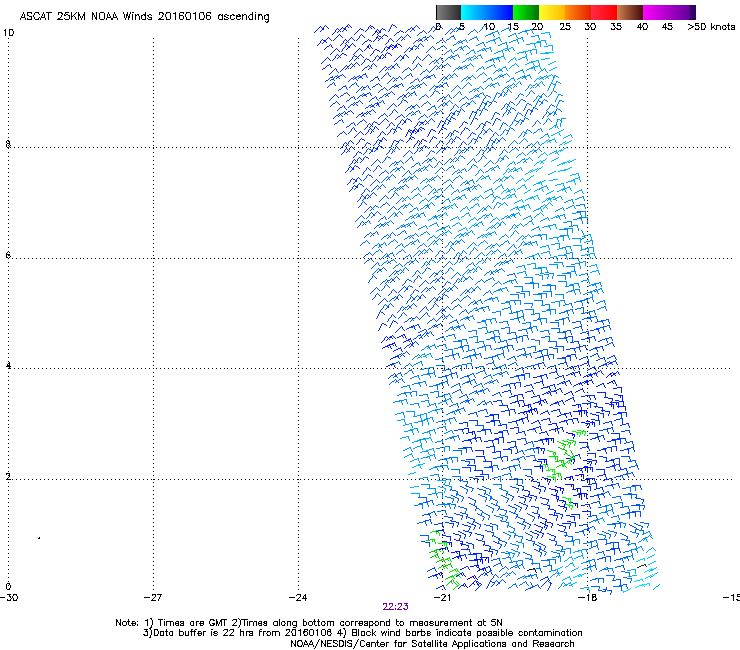Click the latitude axis label '4'

(8, 365)
